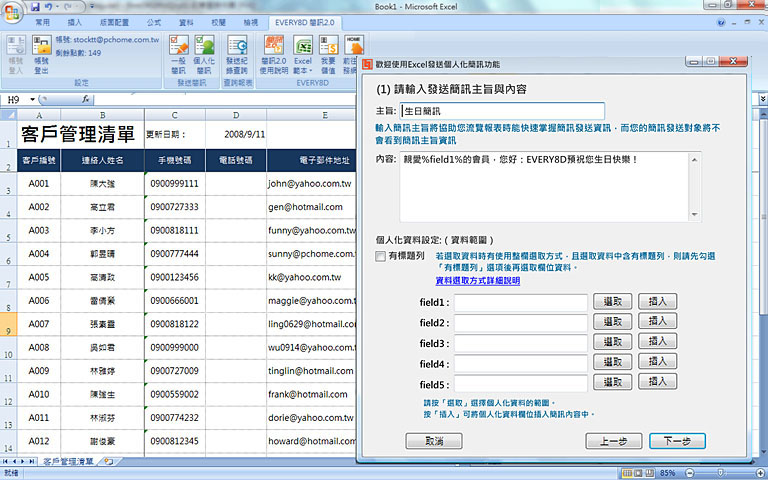Expand the formula bar at right edge
768x480 pixels.
pyautogui.click(x=763, y=99)
